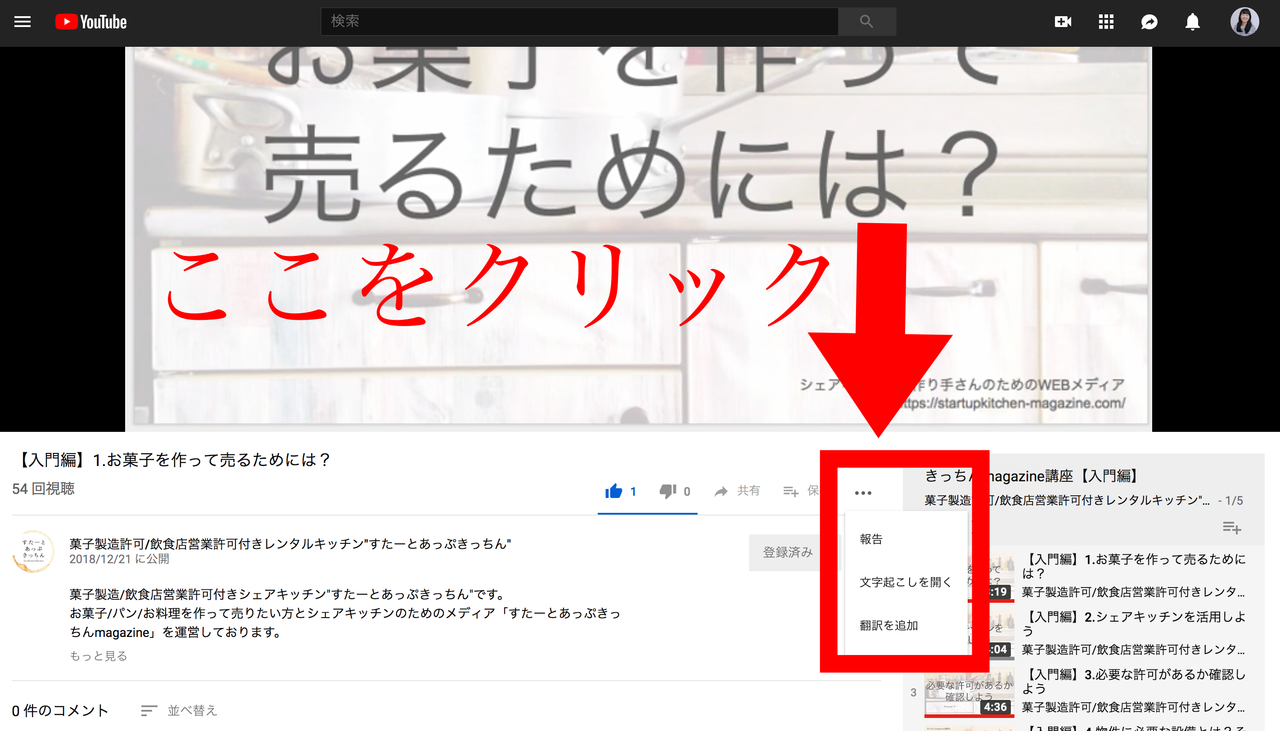1280x731 pixels.
Task: Expand the description with もっと見る
Action: [98, 656]
